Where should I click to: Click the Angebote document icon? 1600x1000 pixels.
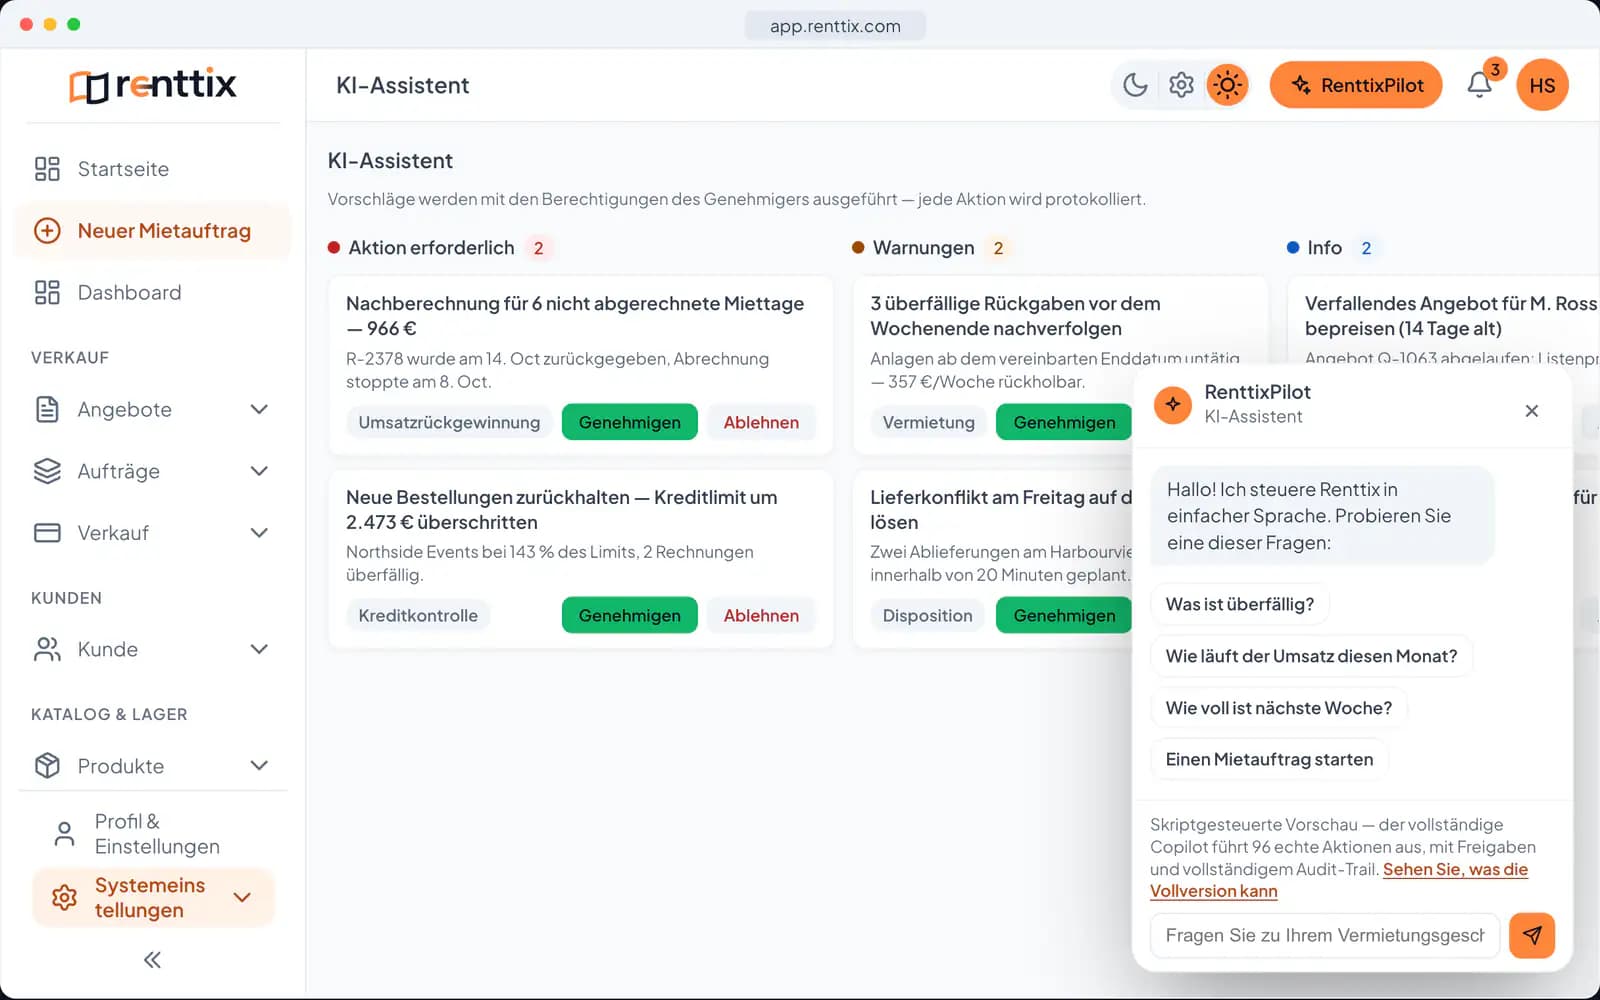[x=47, y=409]
